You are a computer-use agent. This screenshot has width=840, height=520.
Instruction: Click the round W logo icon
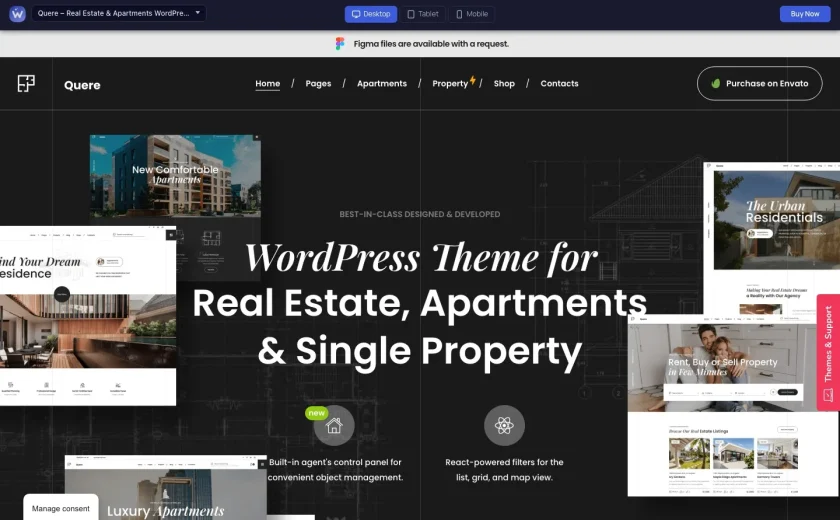point(17,13)
